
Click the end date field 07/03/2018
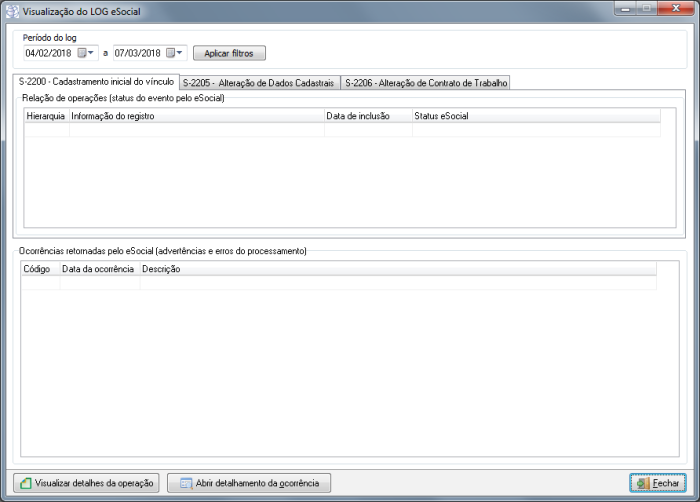click(x=138, y=52)
